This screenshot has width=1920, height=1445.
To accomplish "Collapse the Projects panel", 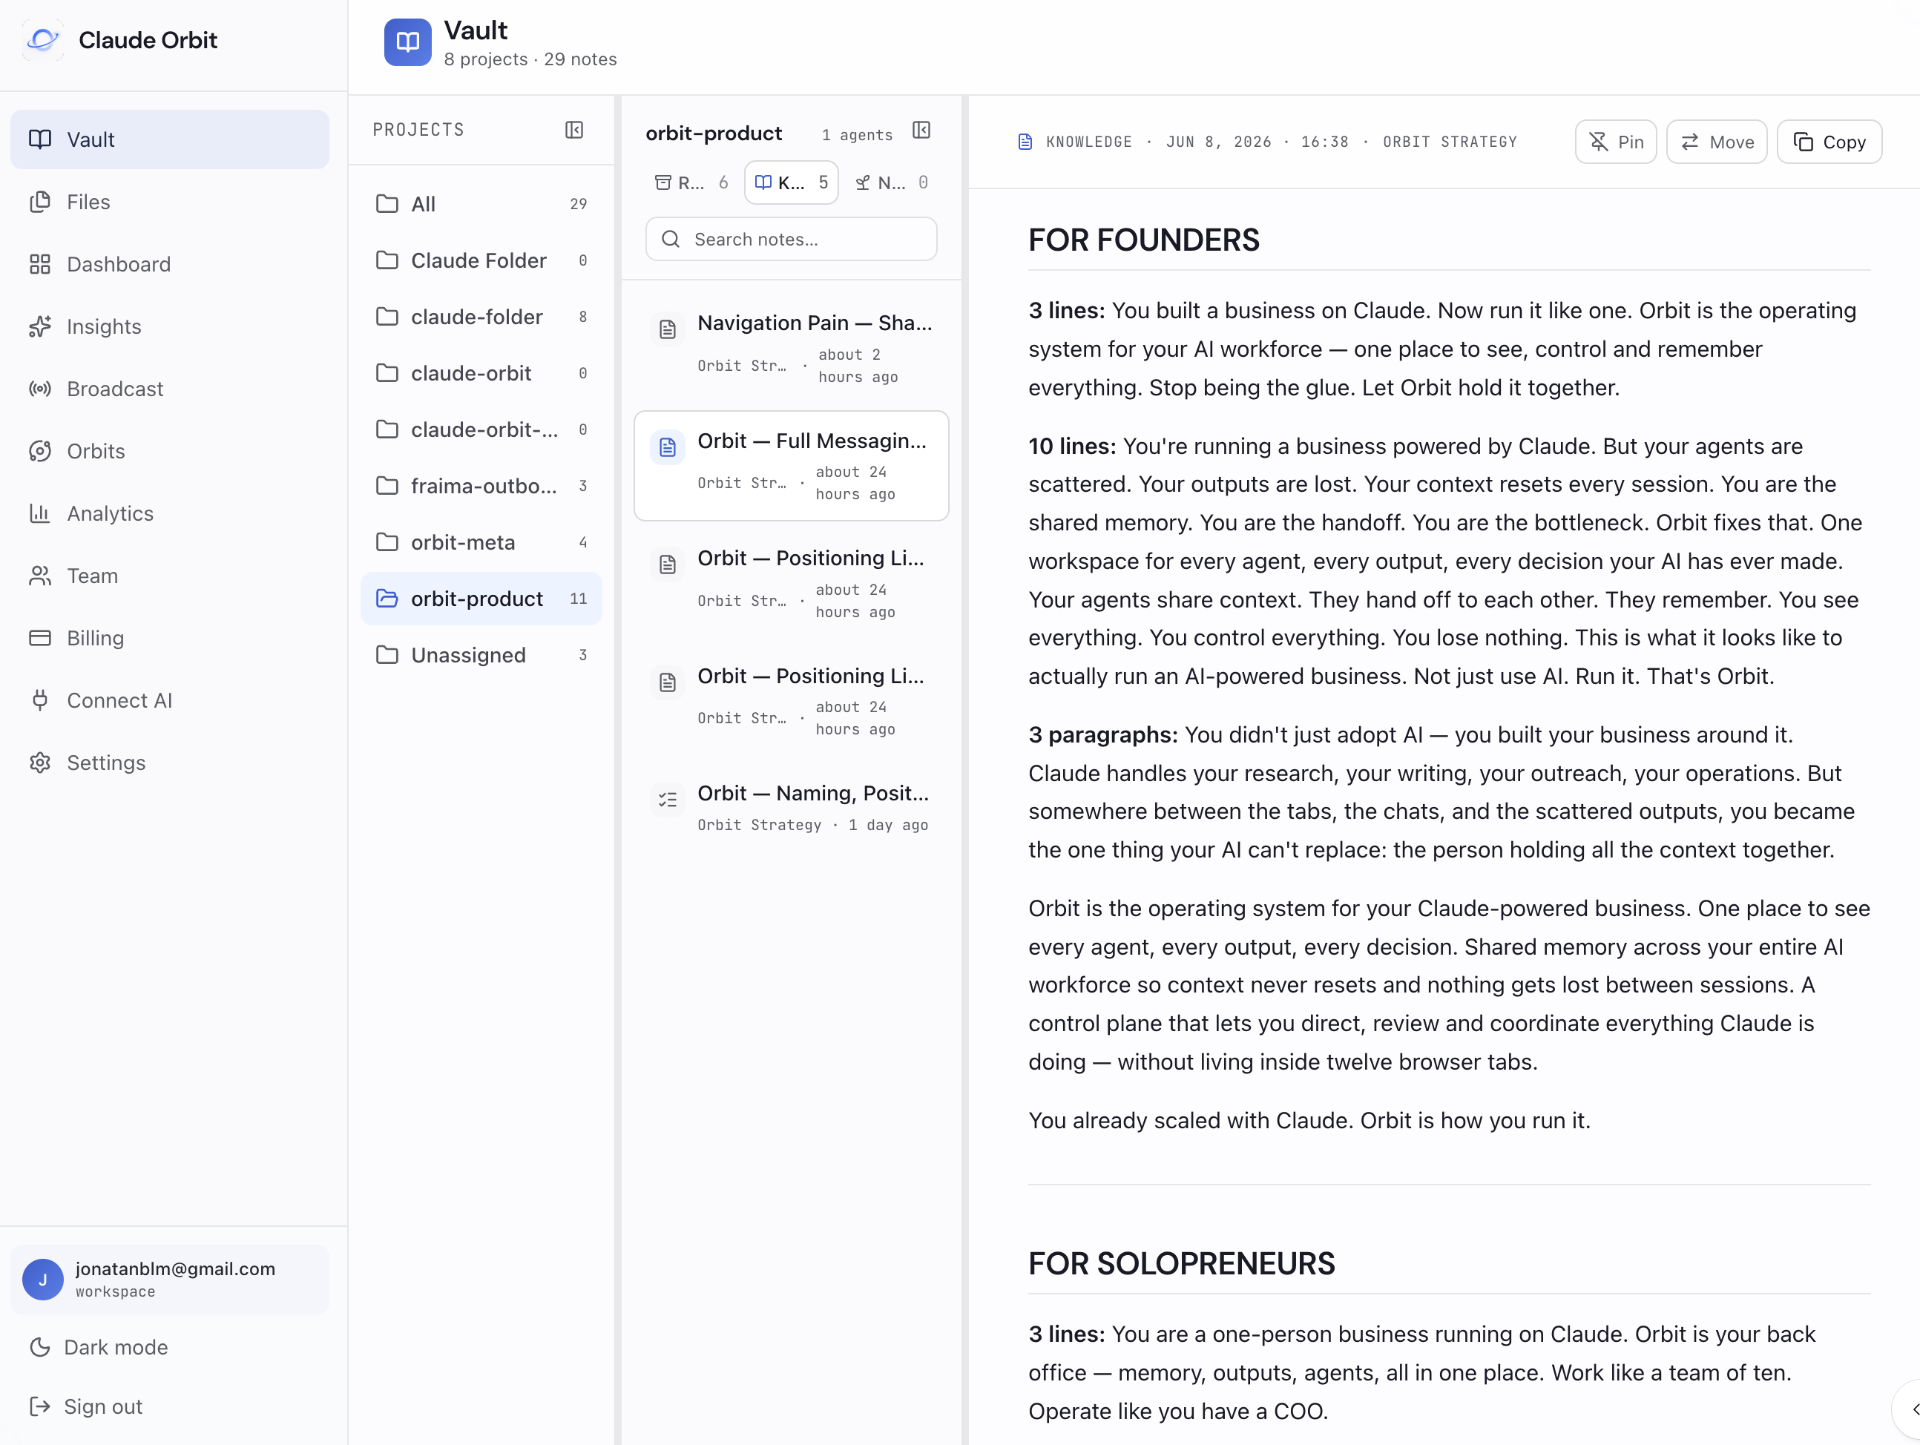I will coord(574,130).
